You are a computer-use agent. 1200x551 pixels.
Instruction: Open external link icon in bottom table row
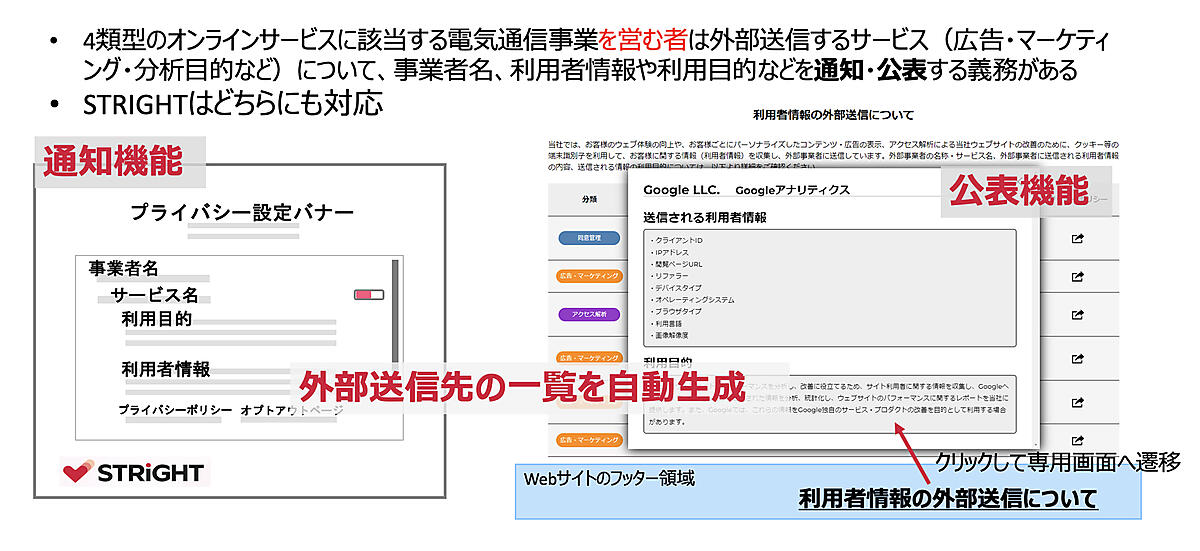1077,440
